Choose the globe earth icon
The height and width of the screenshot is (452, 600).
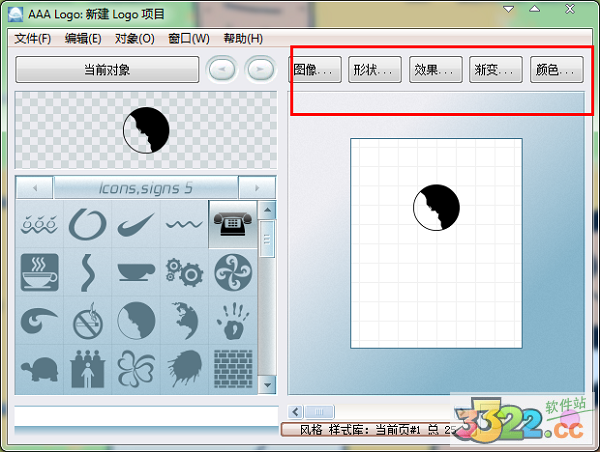(184, 321)
